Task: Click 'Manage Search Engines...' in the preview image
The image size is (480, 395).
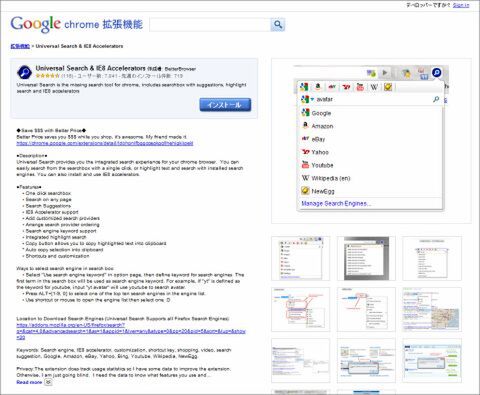Action: tap(336, 203)
